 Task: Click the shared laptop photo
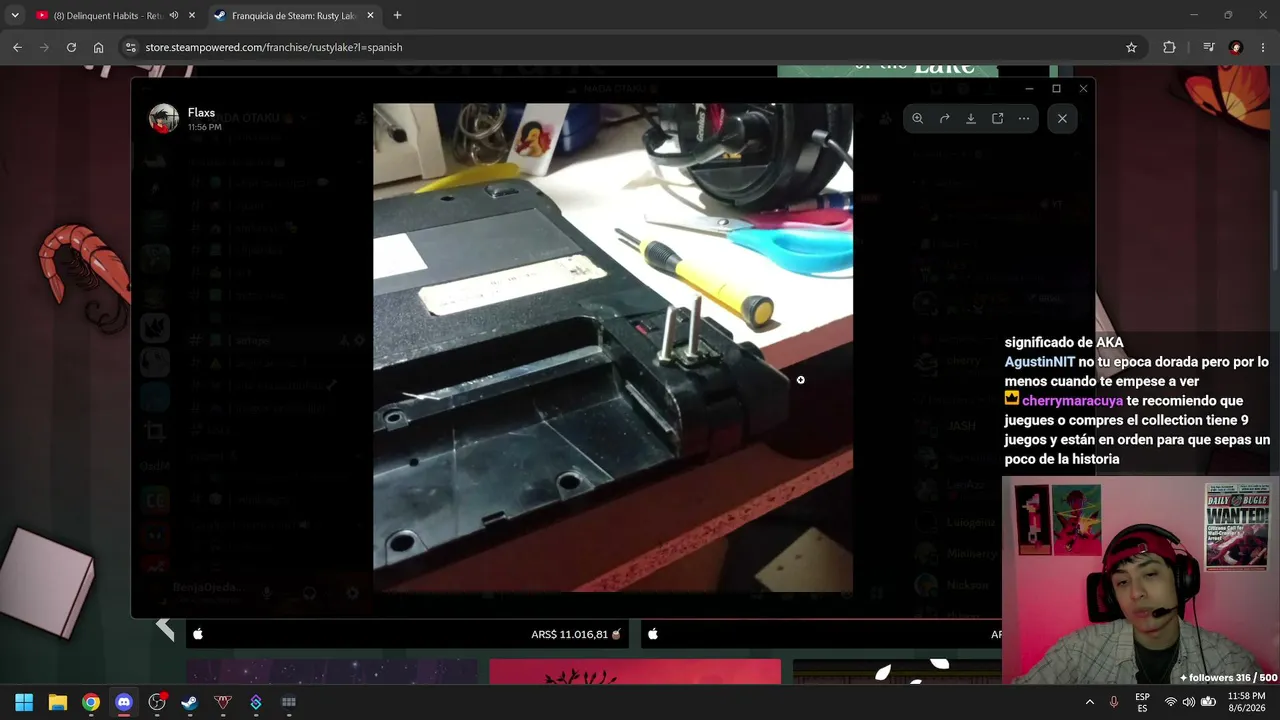click(613, 347)
